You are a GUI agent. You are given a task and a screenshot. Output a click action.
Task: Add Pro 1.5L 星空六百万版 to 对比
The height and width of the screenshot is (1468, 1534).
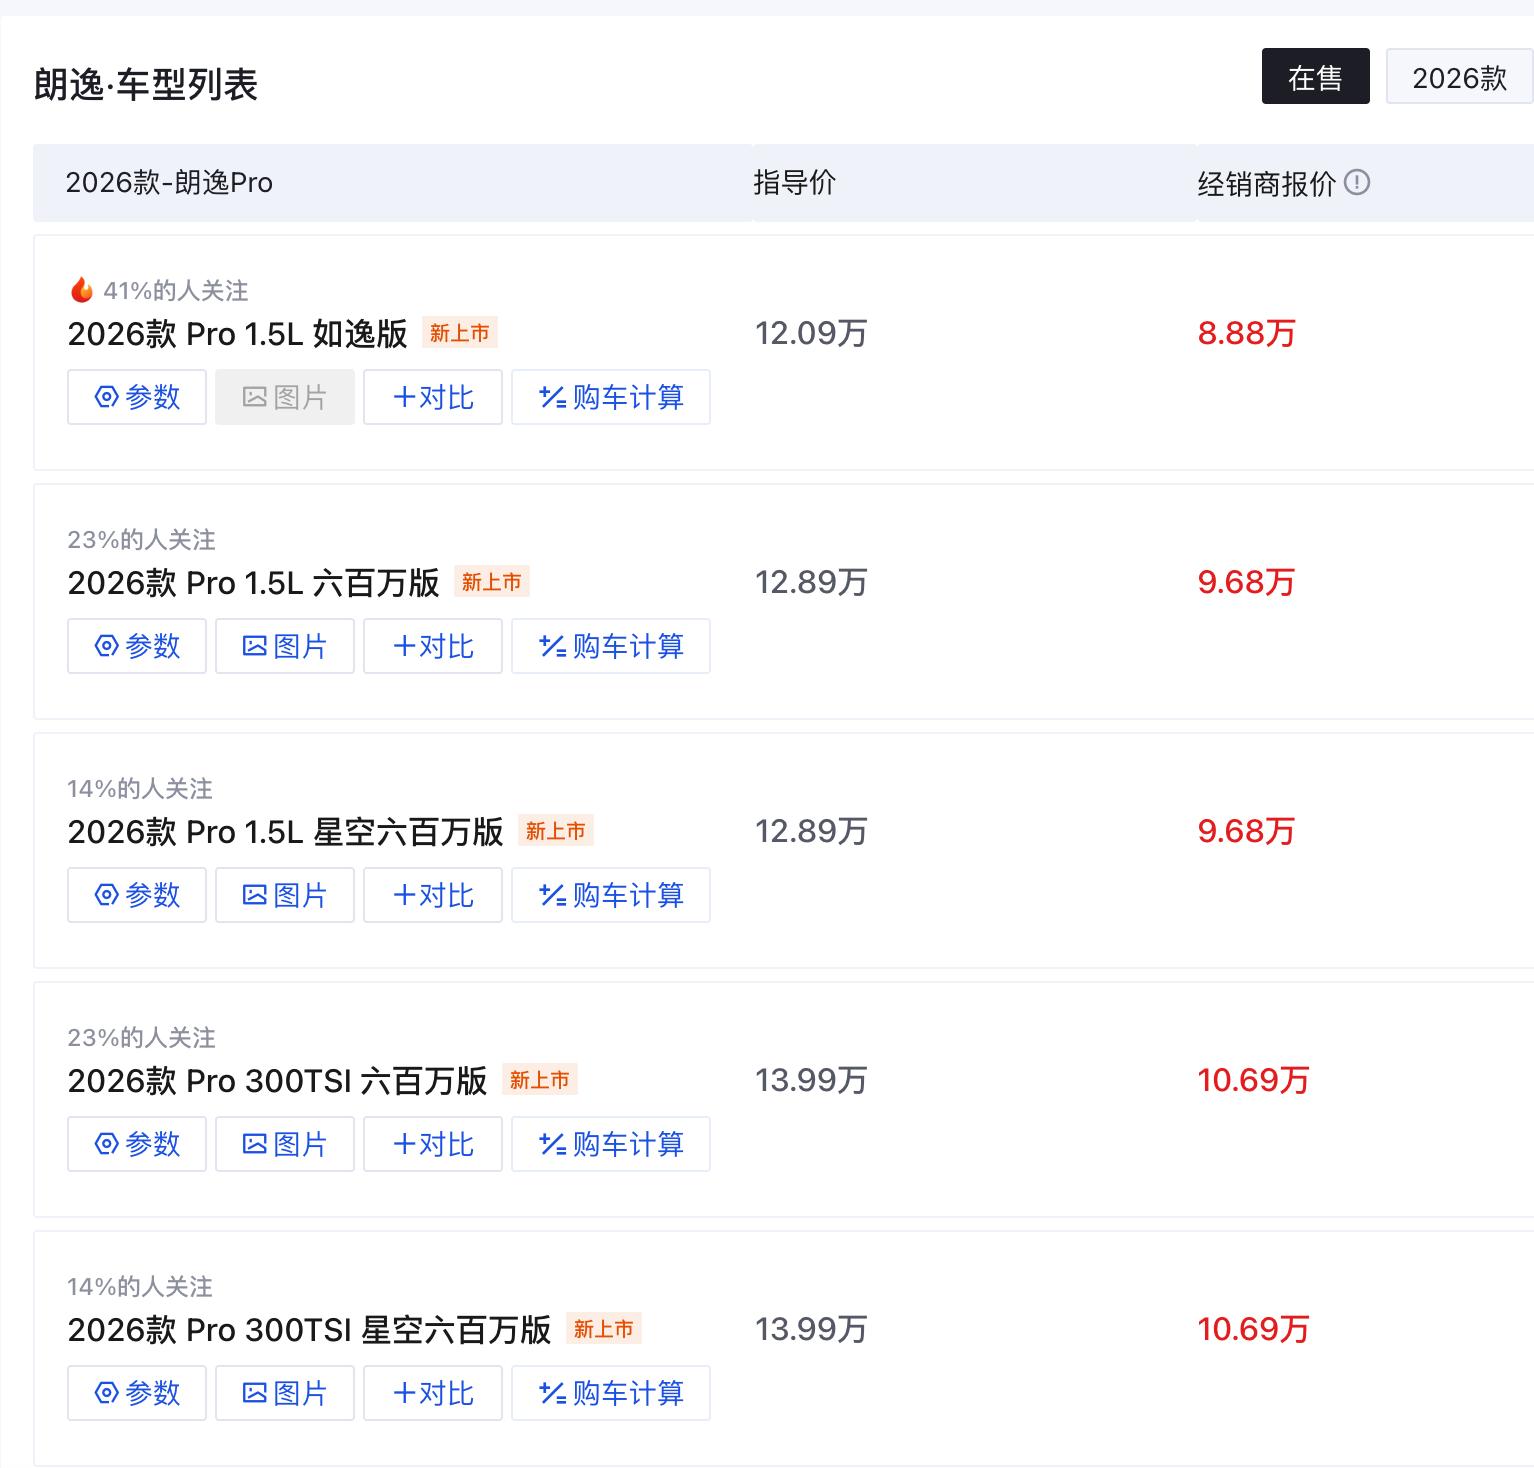click(433, 895)
